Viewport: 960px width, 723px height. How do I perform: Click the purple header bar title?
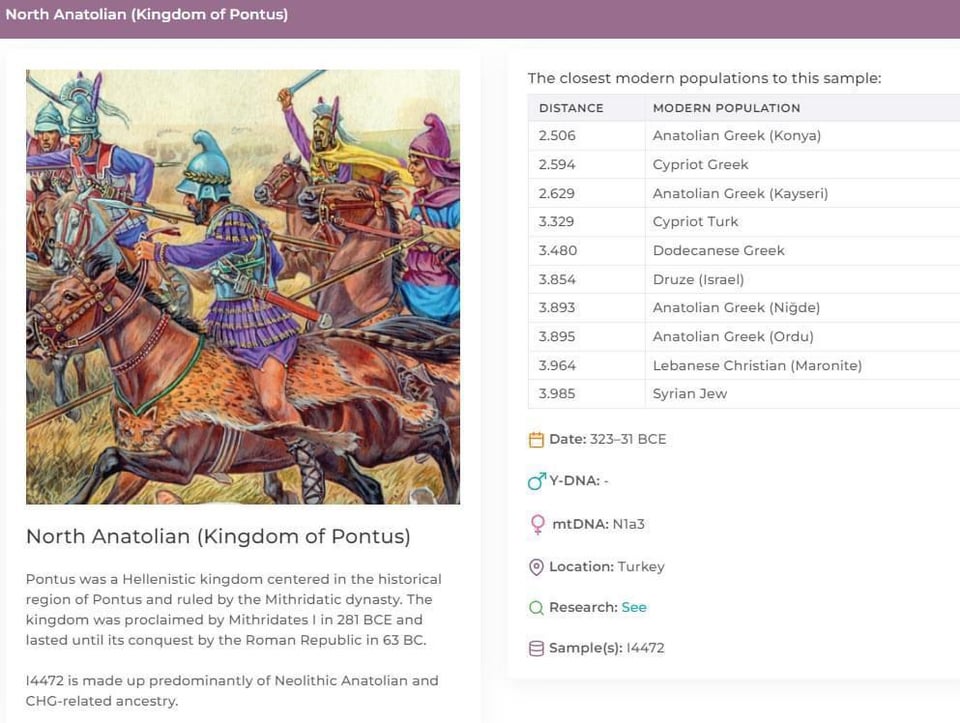click(147, 15)
